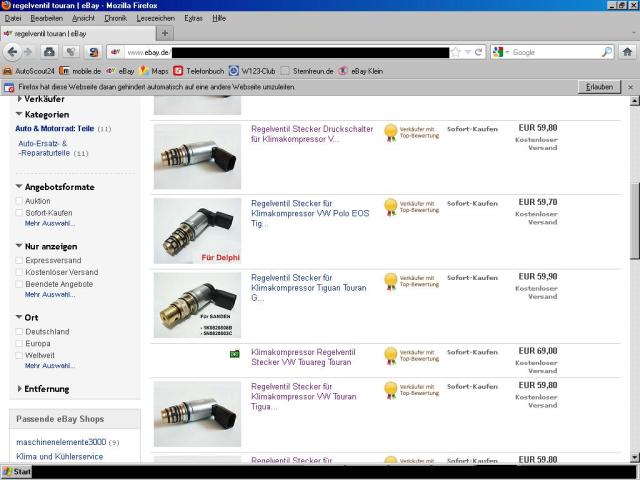Bookmark this page with the star icon
This screenshot has width=640, height=480.
point(456,52)
